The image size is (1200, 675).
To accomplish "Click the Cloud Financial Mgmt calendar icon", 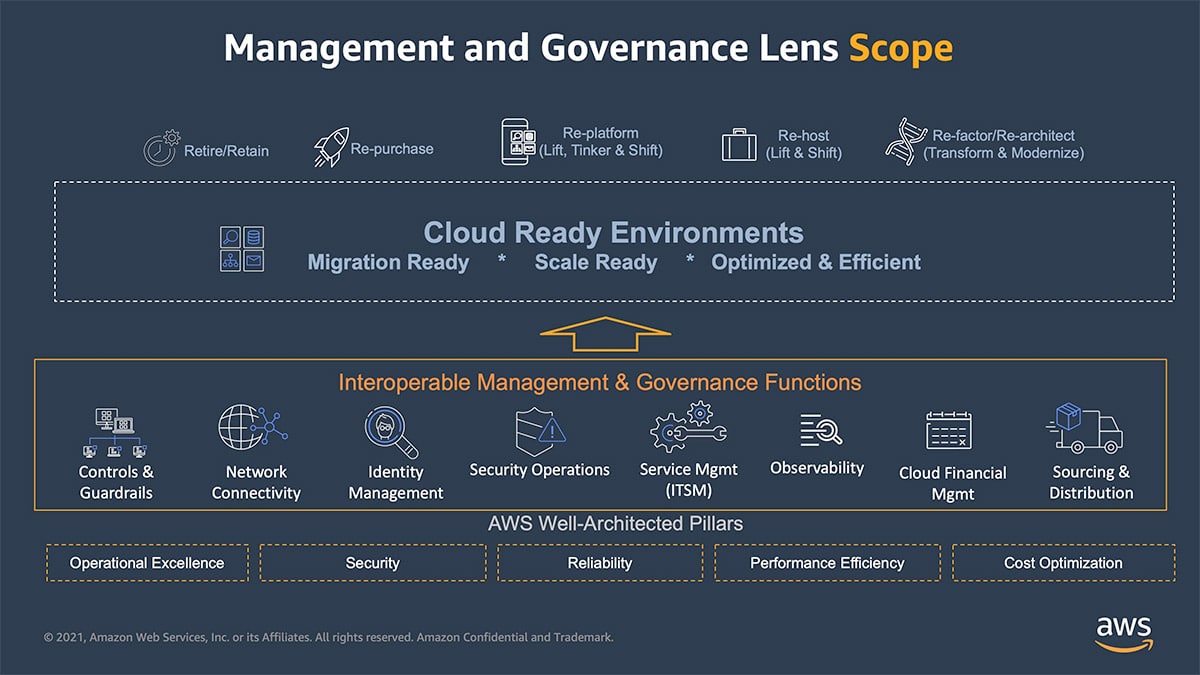I will [949, 431].
